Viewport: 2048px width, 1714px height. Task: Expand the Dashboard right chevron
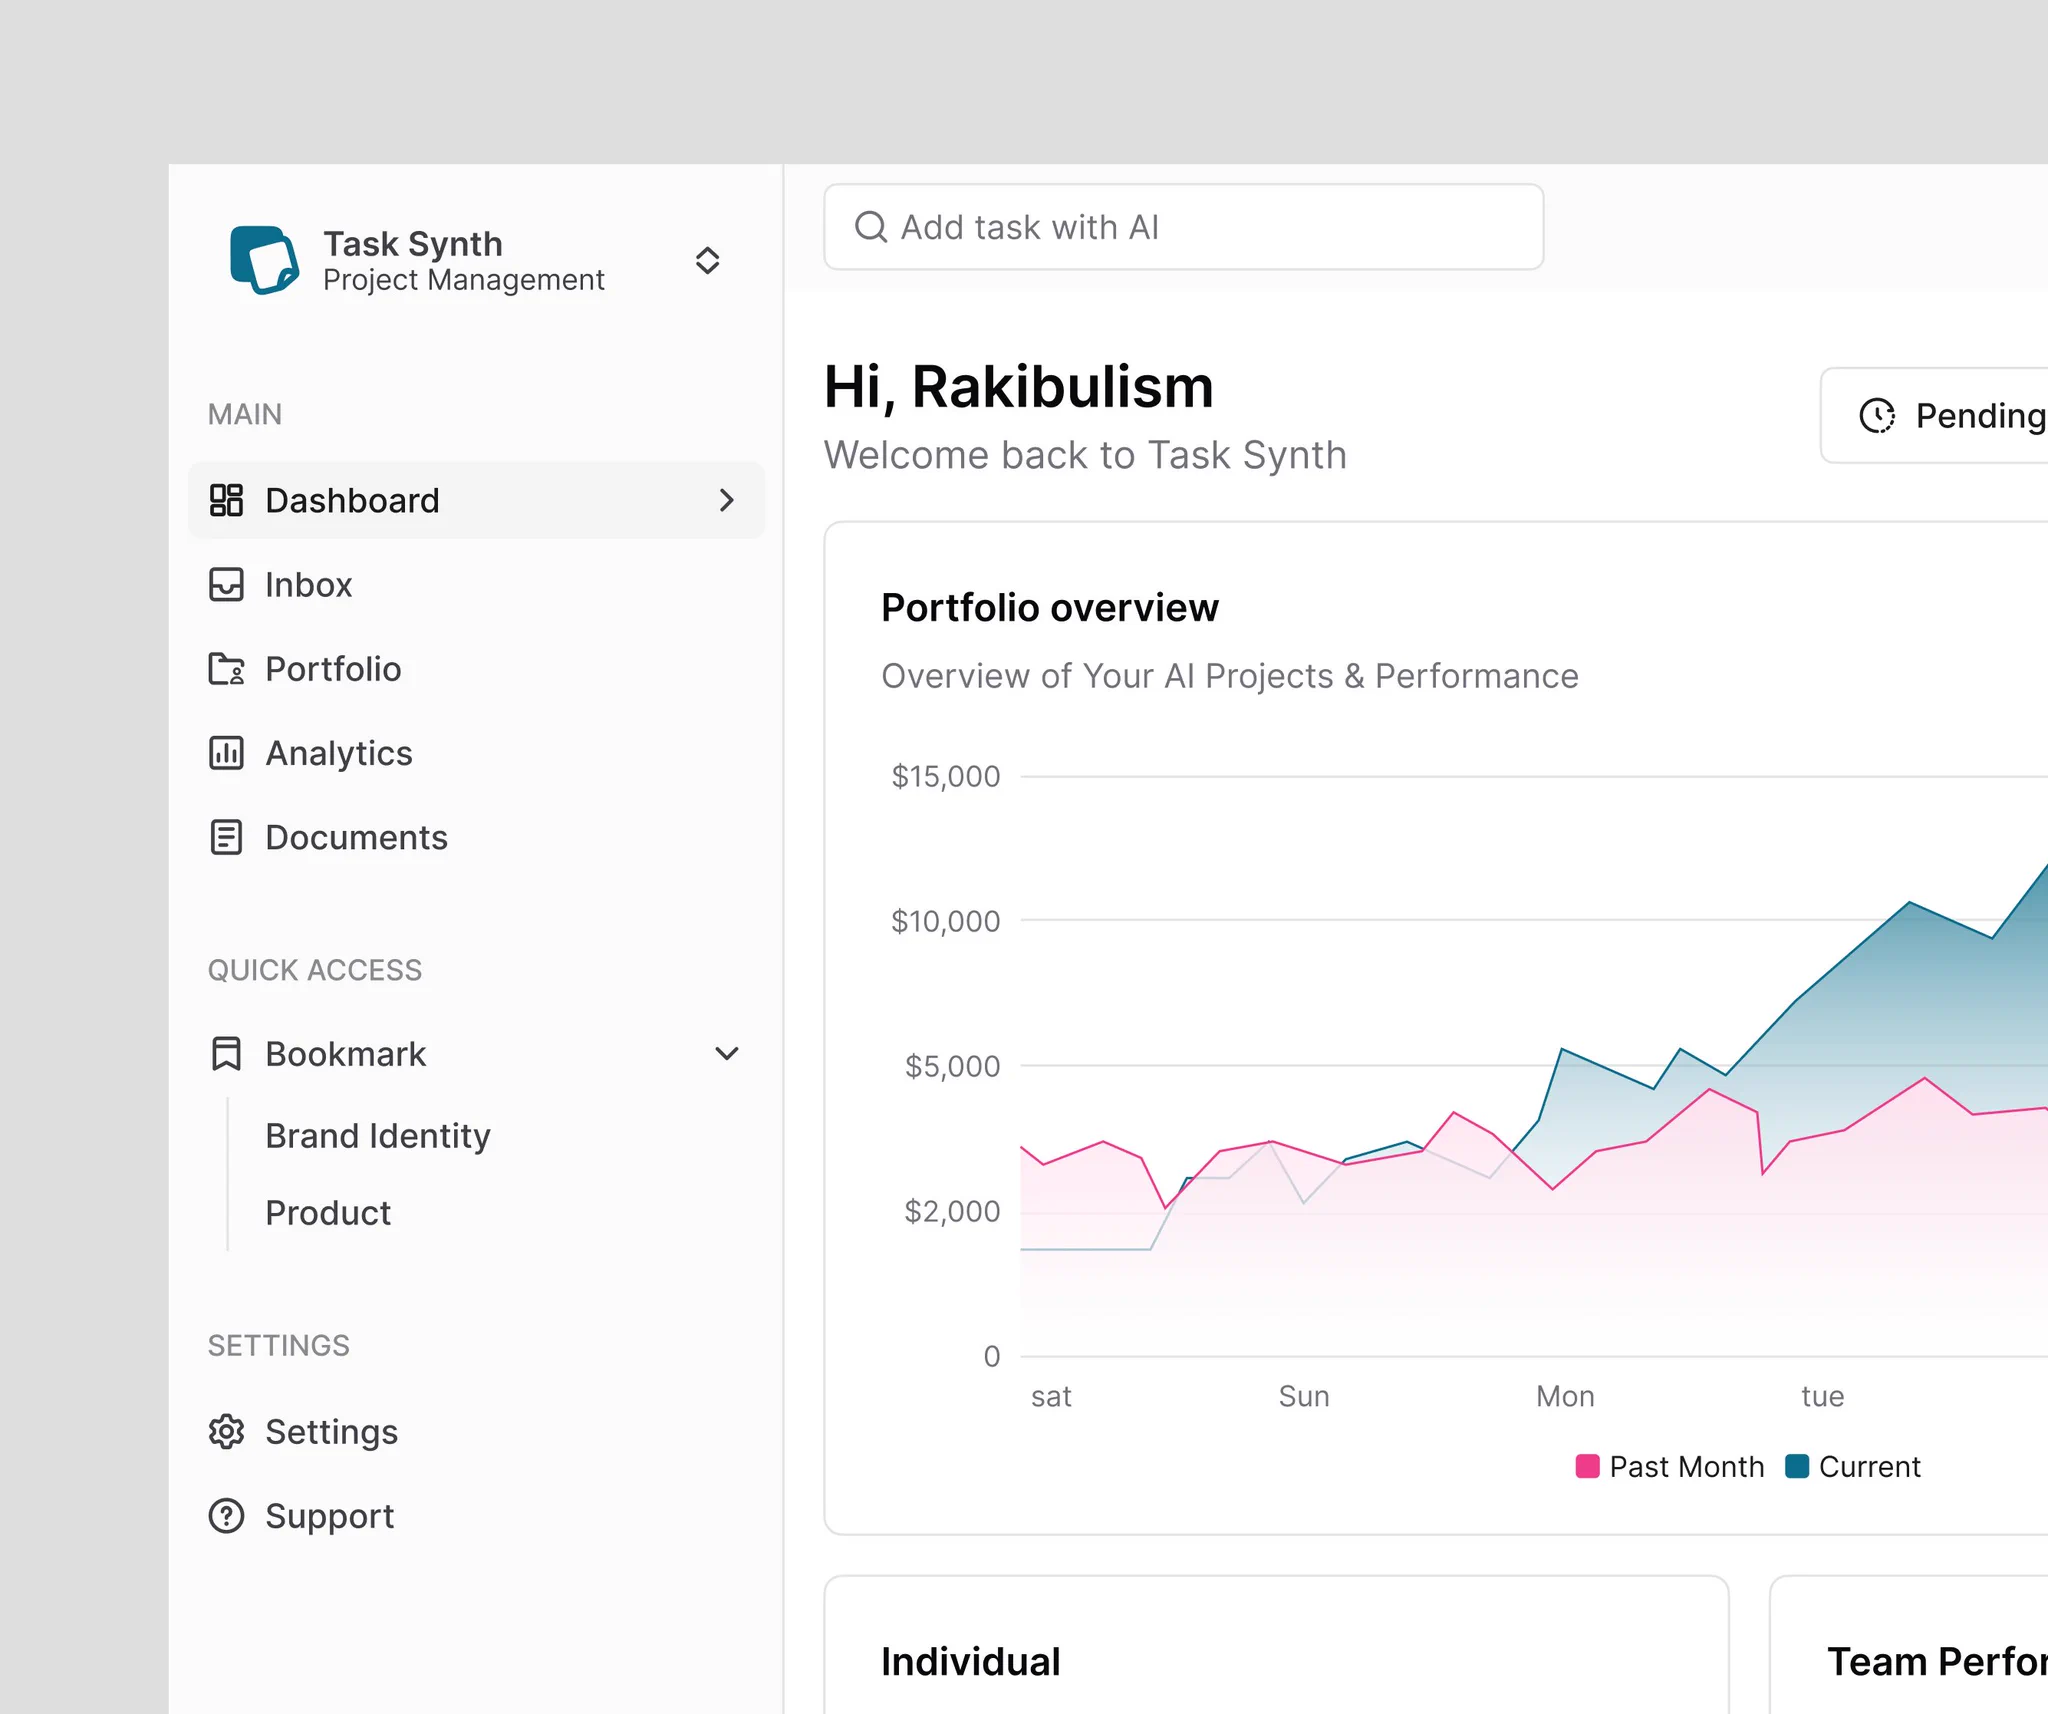click(x=727, y=500)
